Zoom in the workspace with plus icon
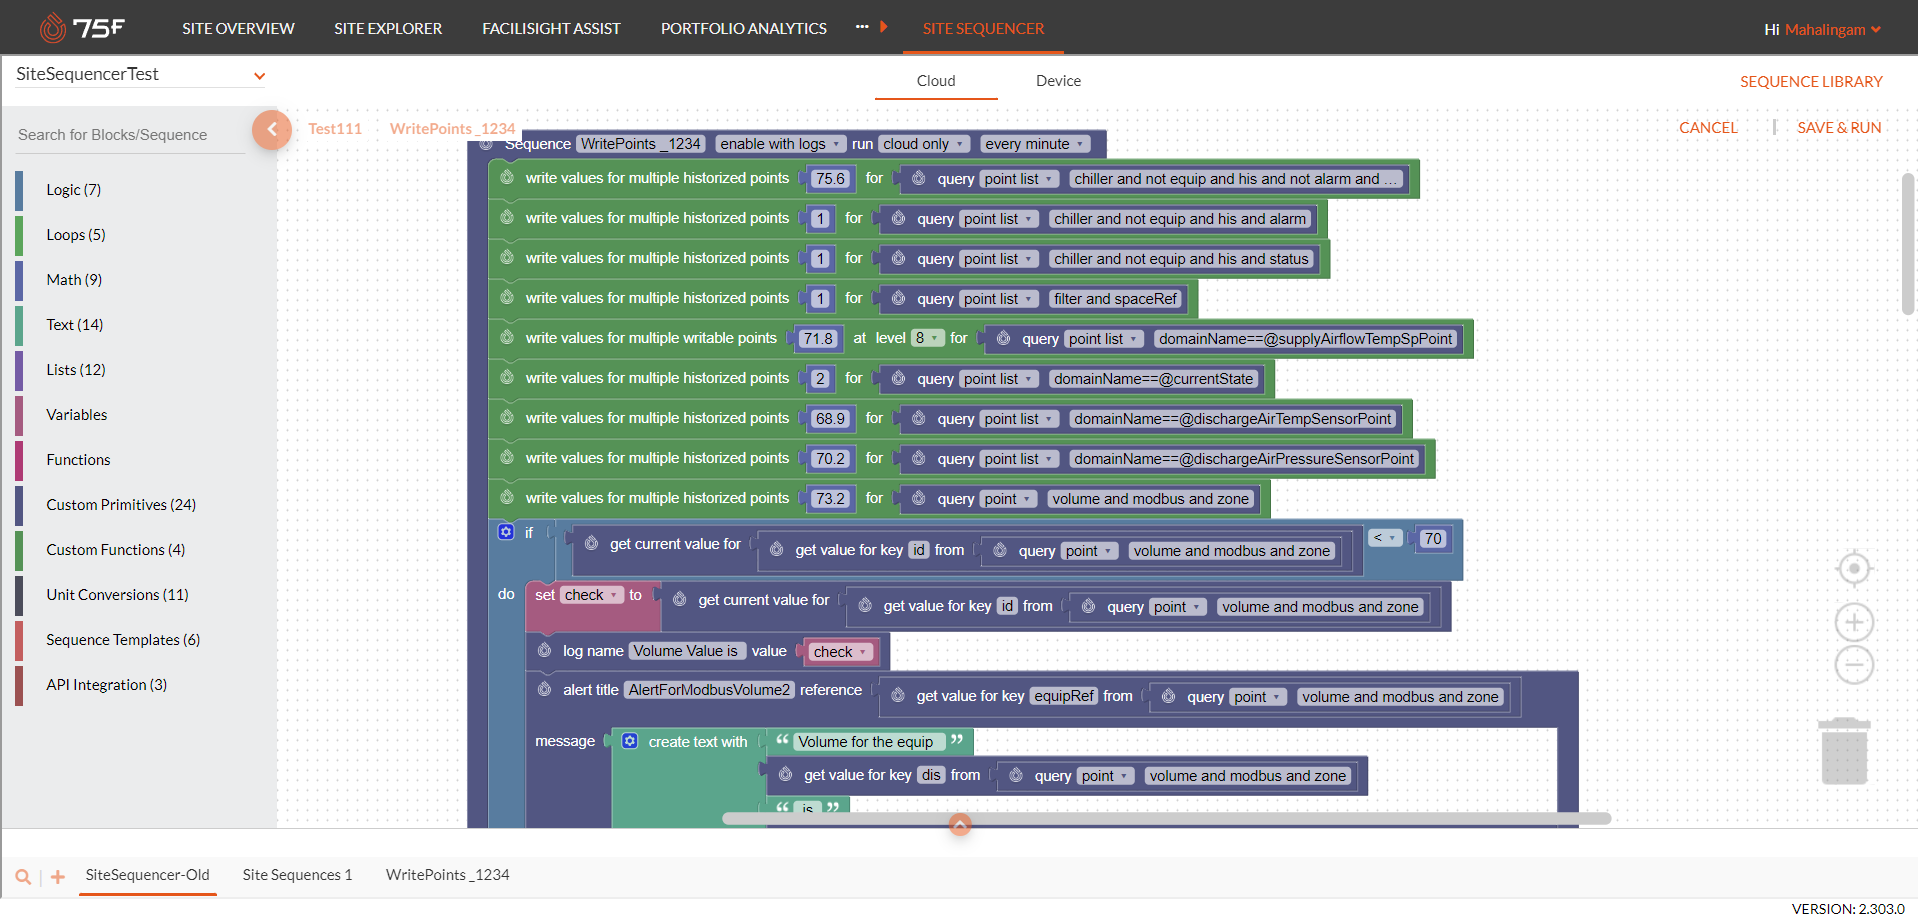This screenshot has width=1918, height=918. coord(1854,622)
